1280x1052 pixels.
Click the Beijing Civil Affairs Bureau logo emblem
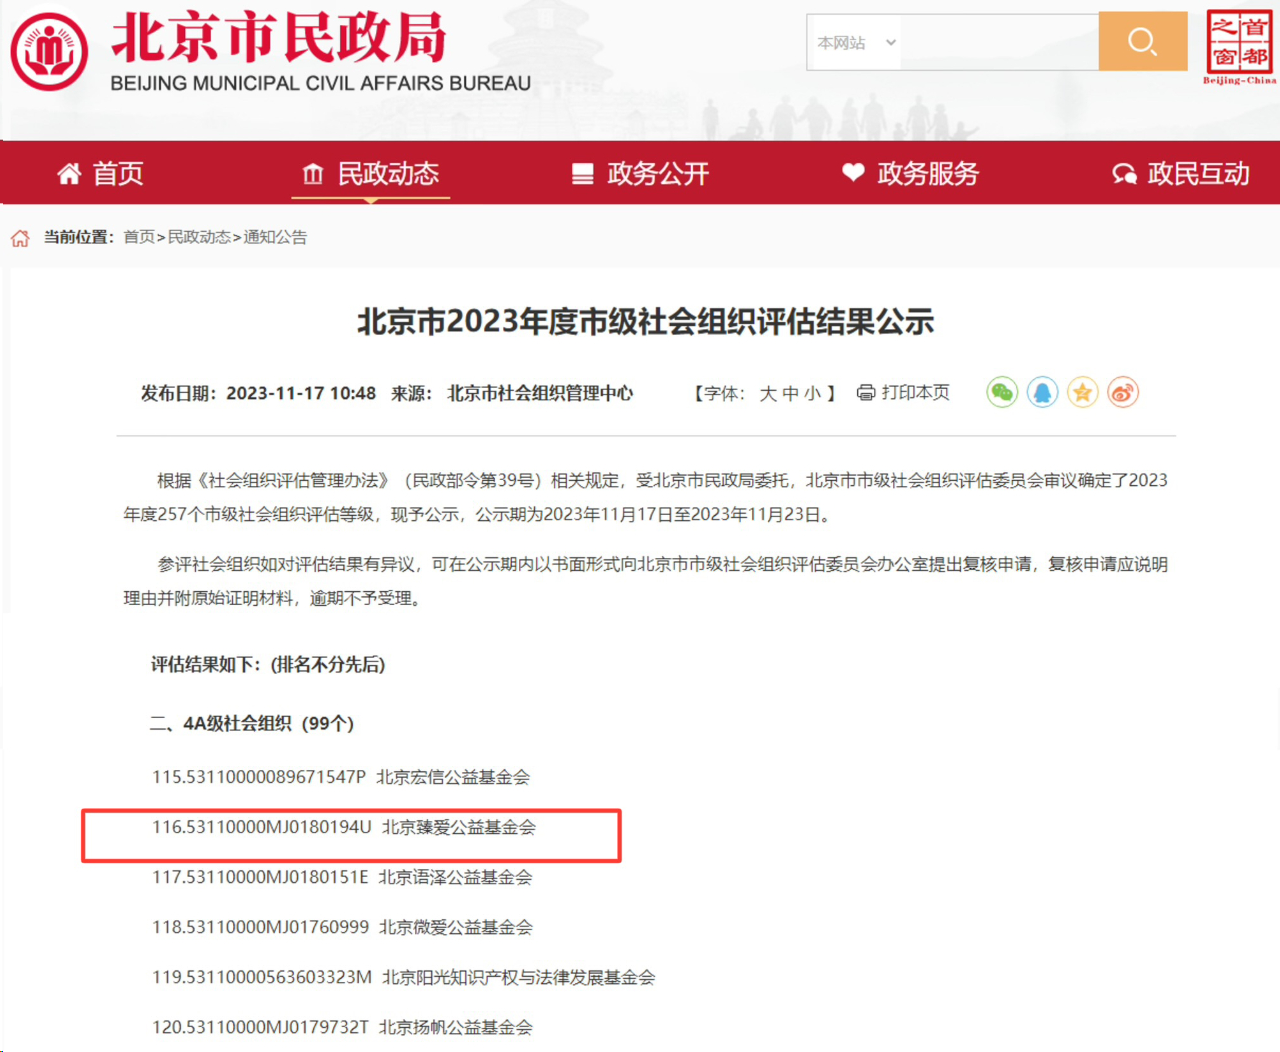[49, 51]
